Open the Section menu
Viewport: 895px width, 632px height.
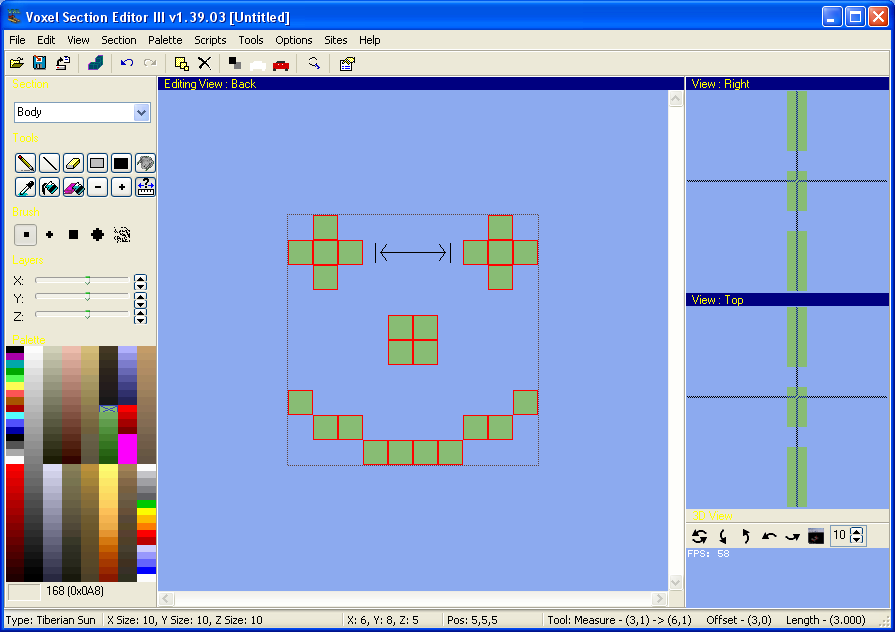(119, 40)
